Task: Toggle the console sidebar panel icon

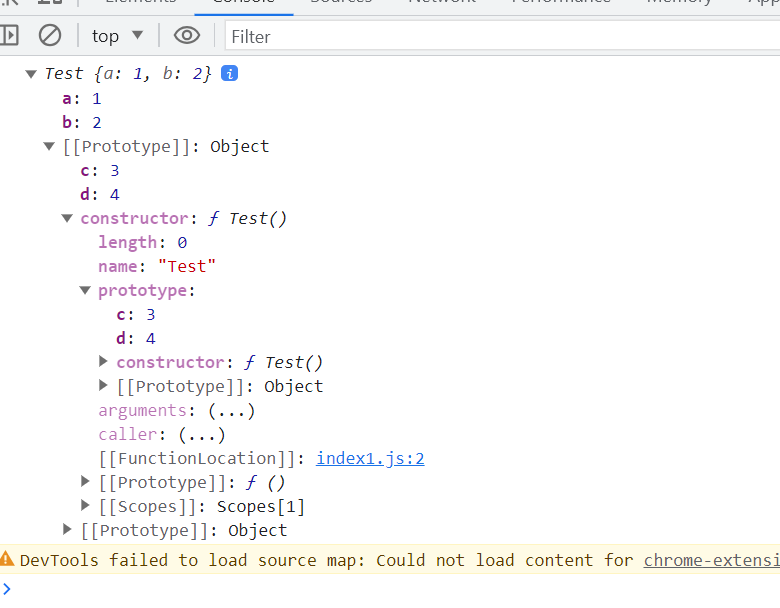Action: (x=9, y=36)
